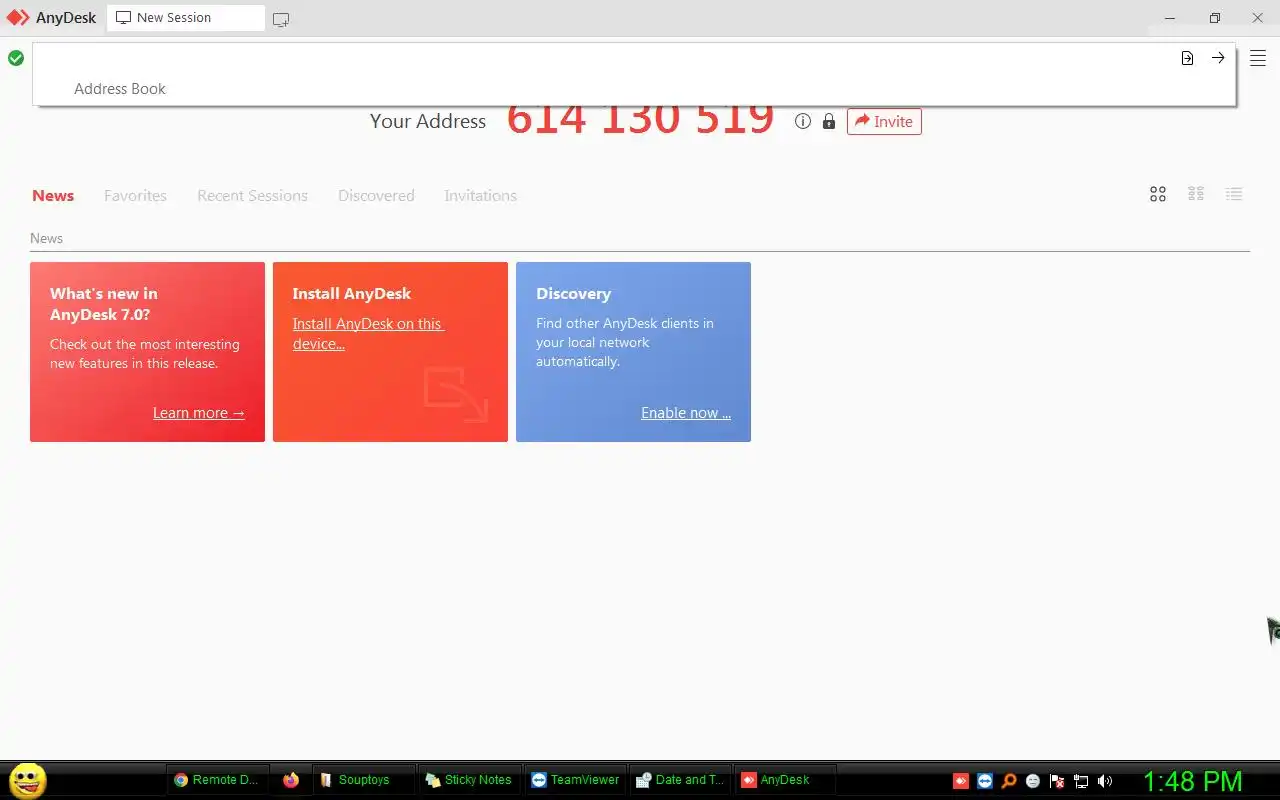This screenshot has height=800, width=1280.
Task: Click the file transfer icon in the address bar
Action: [x=1187, y=58]
